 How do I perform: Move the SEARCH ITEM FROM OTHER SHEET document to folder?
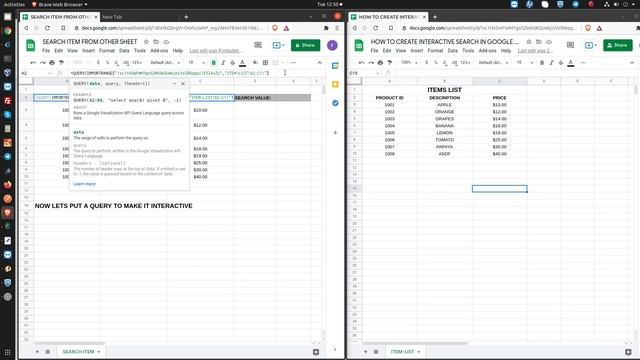point(156,42)
